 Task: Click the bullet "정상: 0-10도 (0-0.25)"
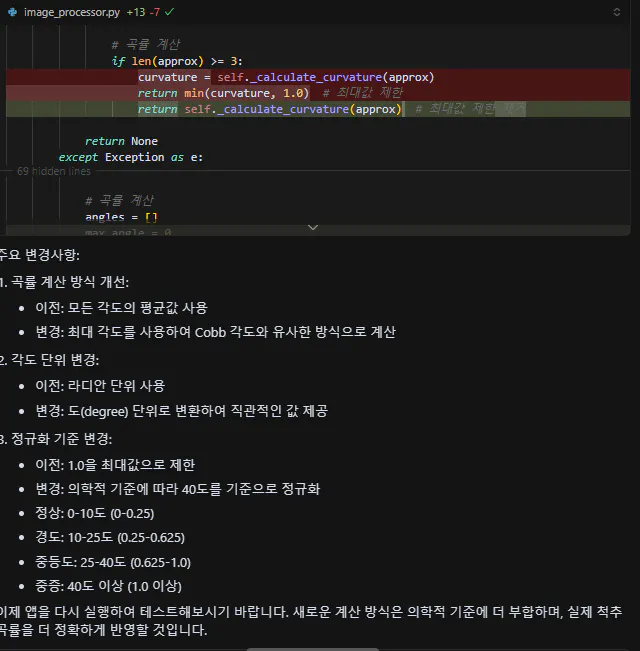95,514
